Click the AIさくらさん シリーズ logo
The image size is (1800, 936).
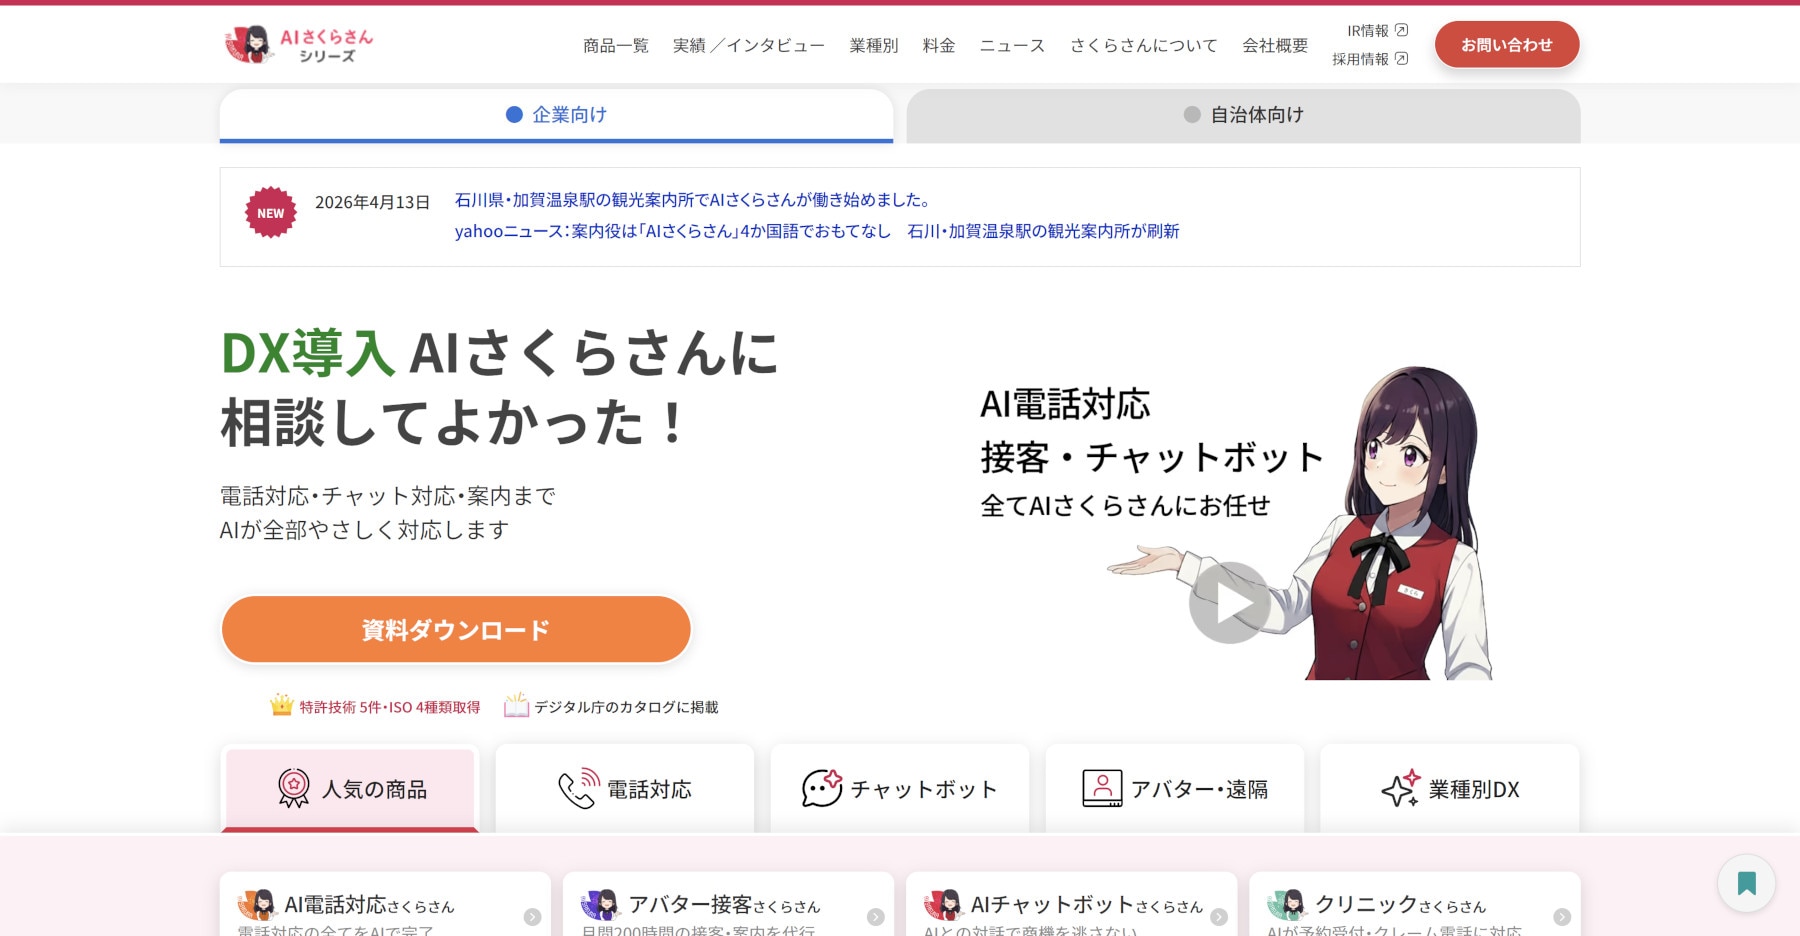click(x=298, y=45)
